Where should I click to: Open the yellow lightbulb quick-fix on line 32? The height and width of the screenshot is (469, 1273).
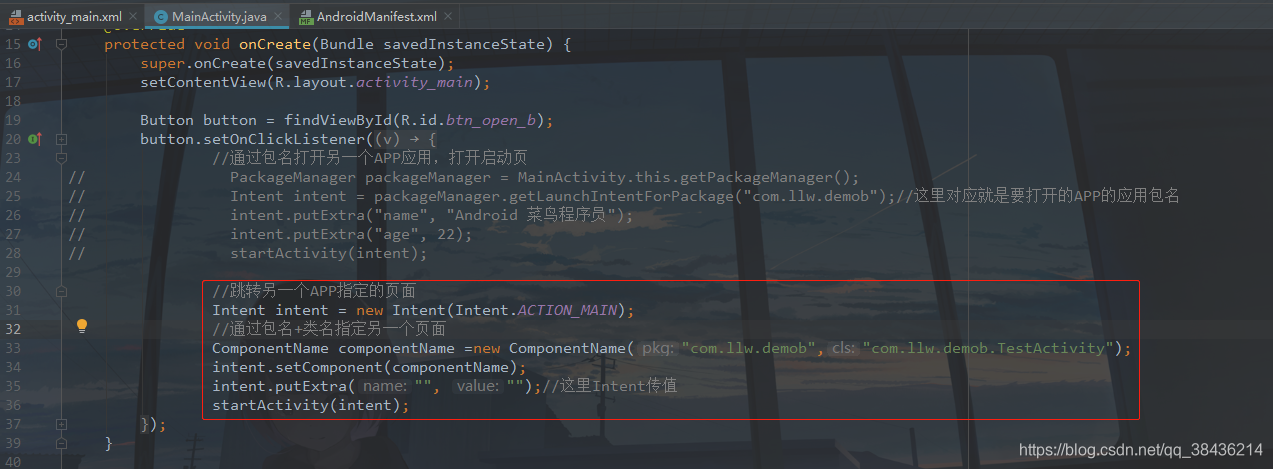pos(82,326)
